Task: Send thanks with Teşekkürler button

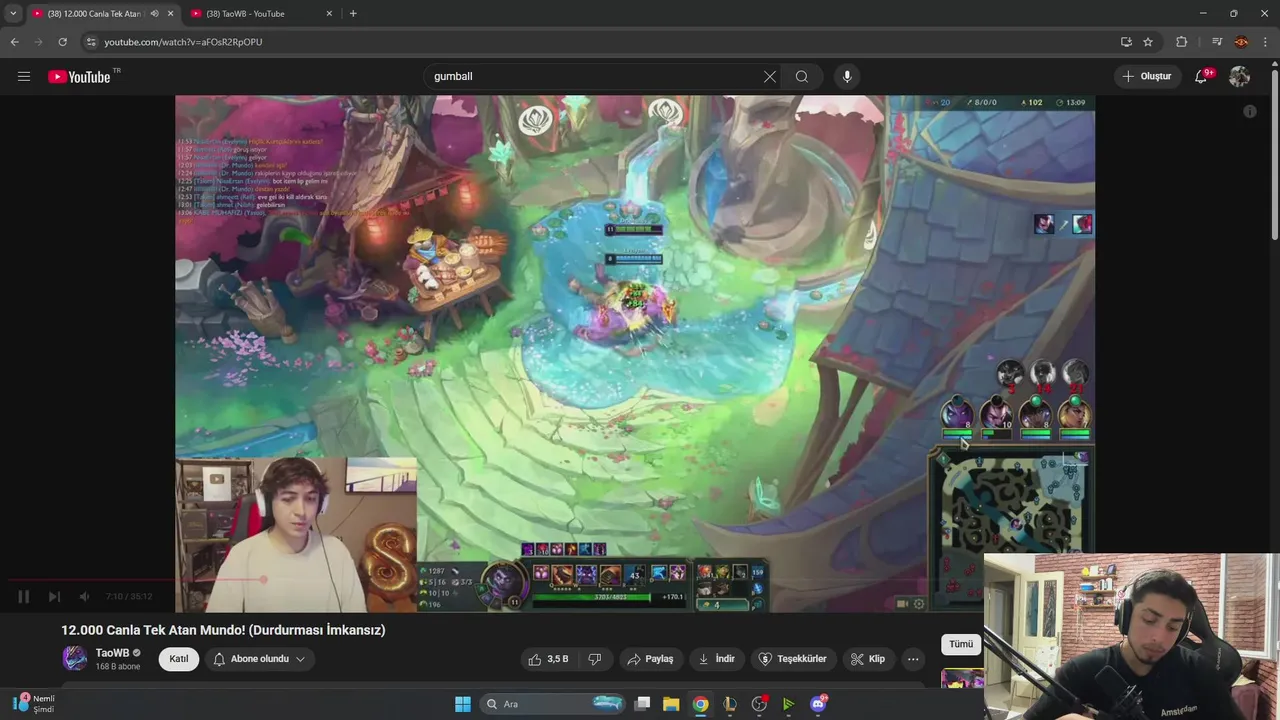Action: click(x=793, y=659)
